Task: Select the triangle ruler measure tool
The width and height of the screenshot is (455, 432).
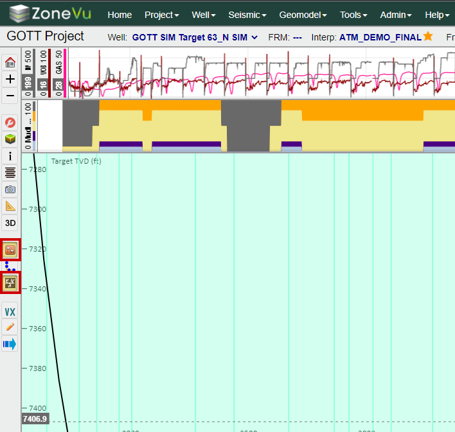Action: (x=10, y=206)
